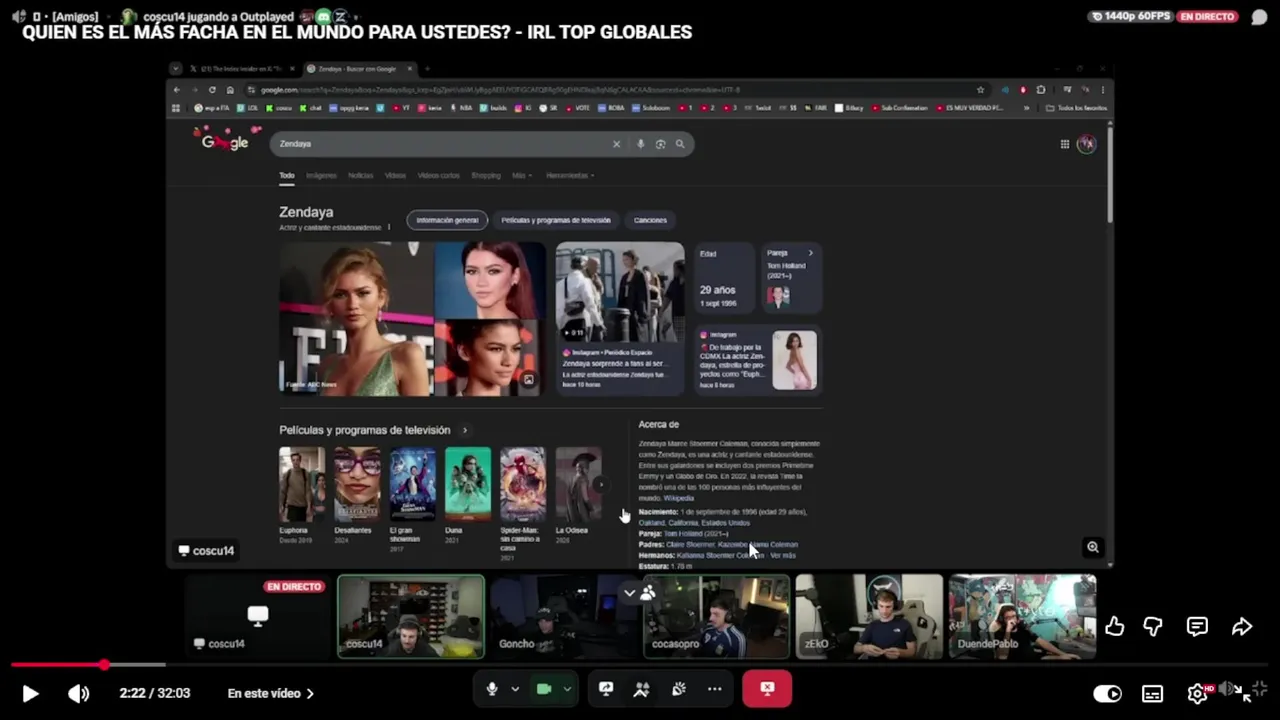
Task: Mute the Discord microphone button
Action: tap(491, 688)
